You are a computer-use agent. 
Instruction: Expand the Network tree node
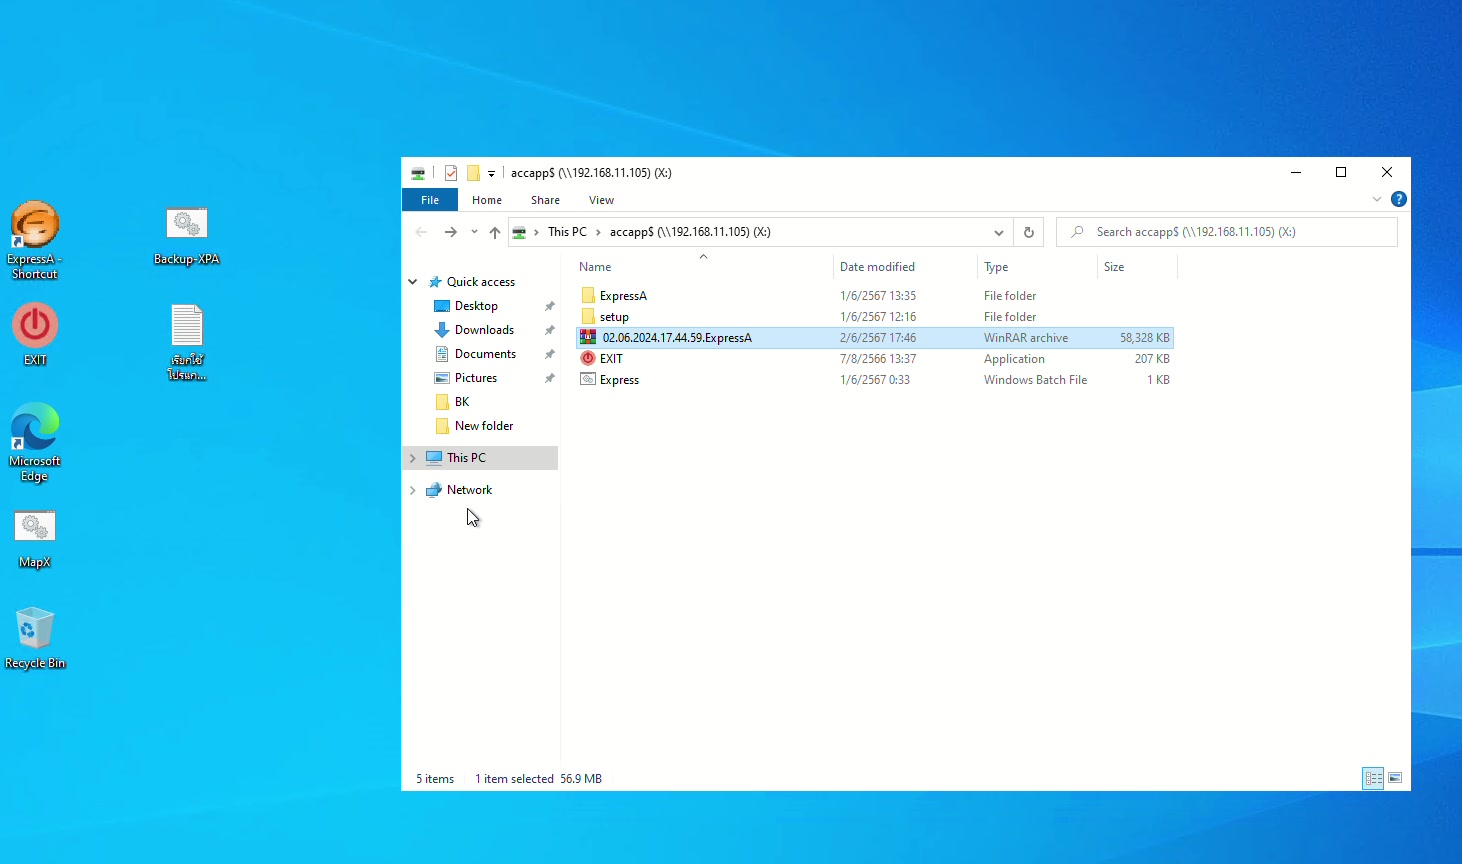[413, 490]
